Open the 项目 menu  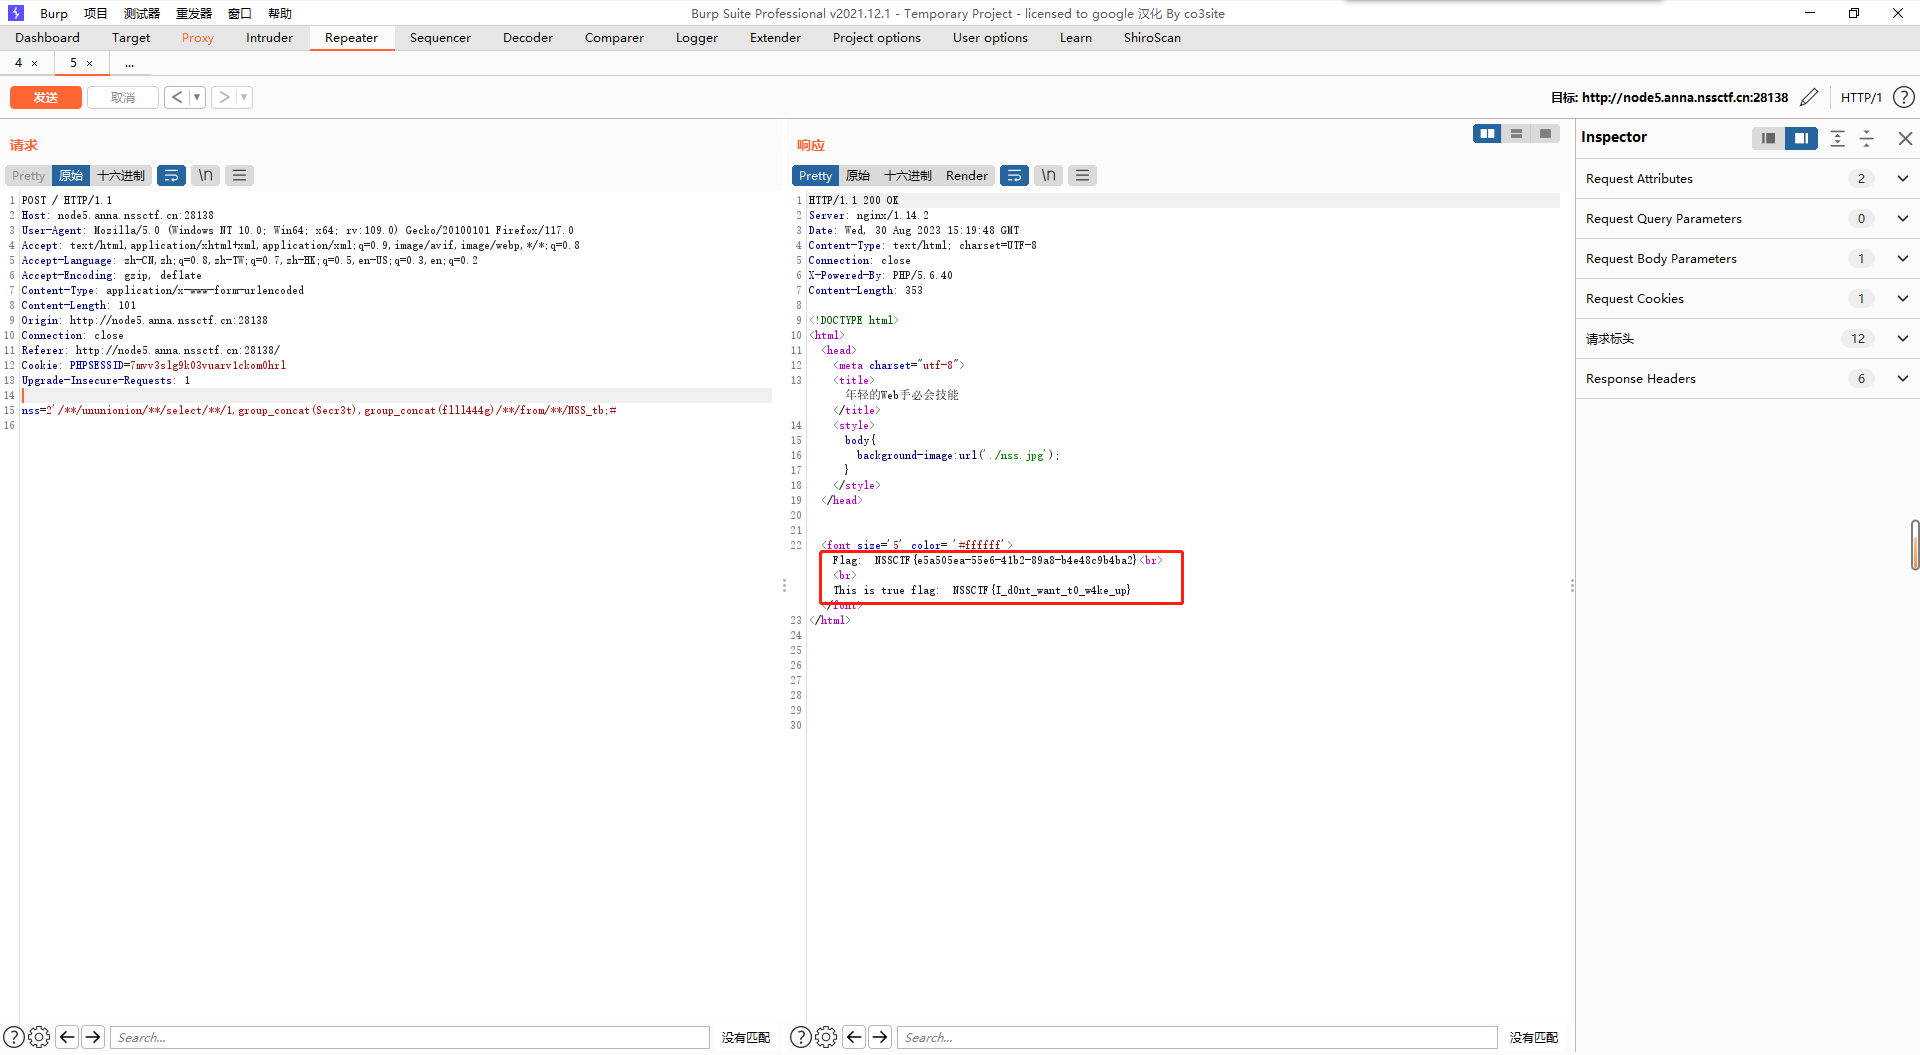95,13
